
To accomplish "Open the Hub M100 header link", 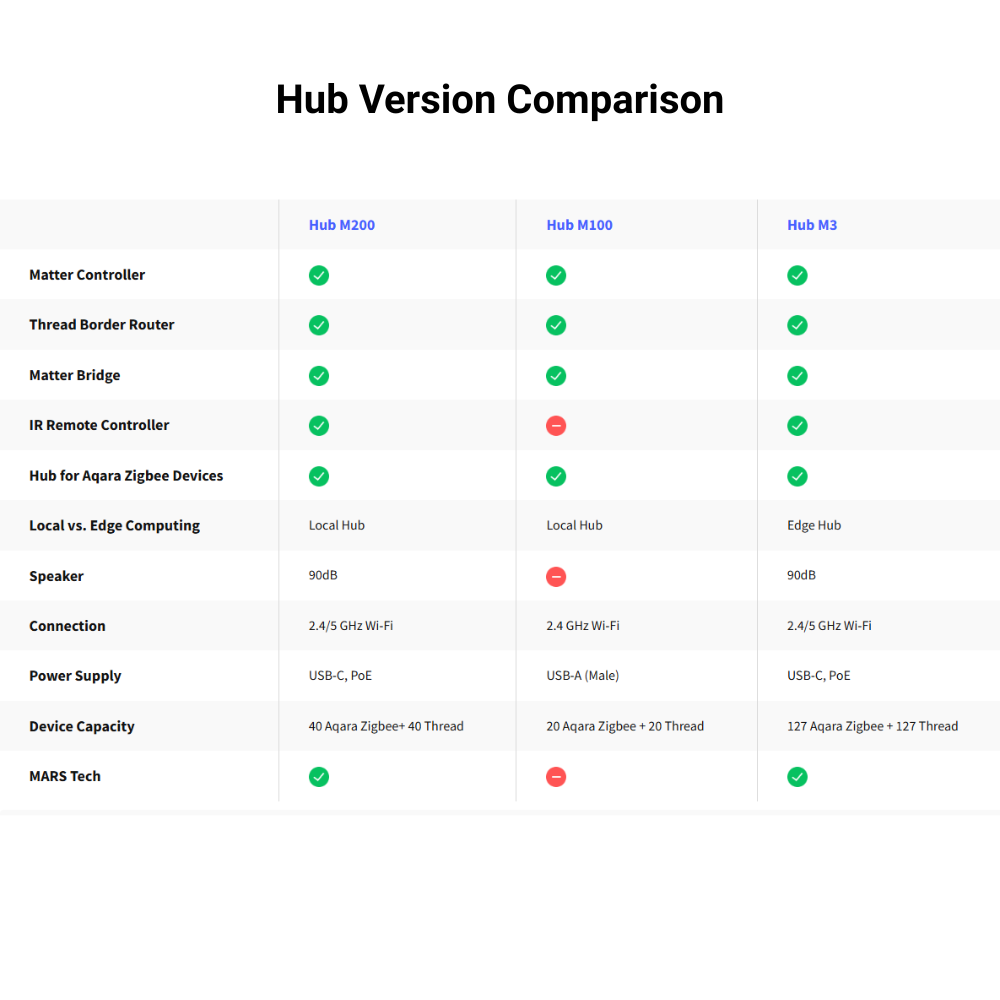I will click(579, 225).
